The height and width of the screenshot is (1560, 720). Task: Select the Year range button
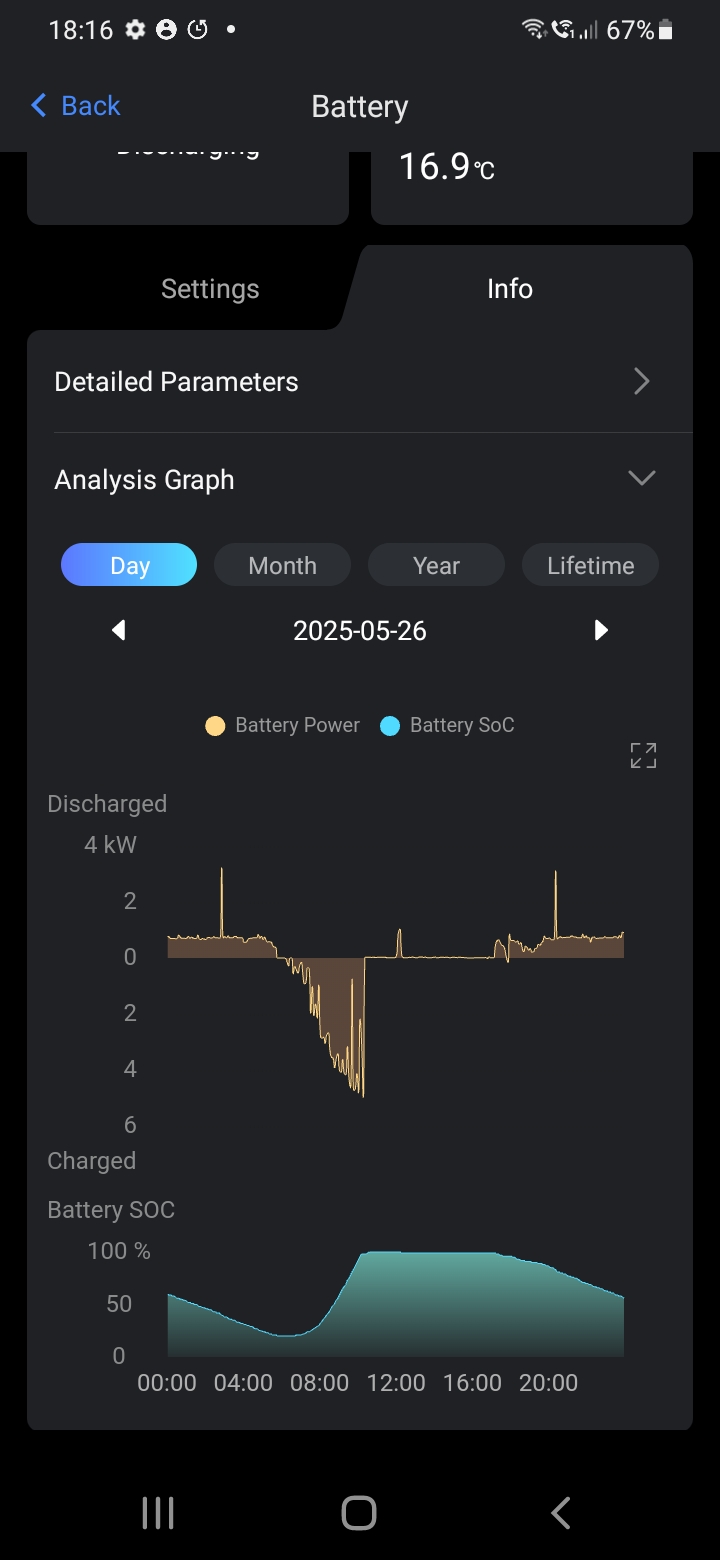click(x=436, y=565)
